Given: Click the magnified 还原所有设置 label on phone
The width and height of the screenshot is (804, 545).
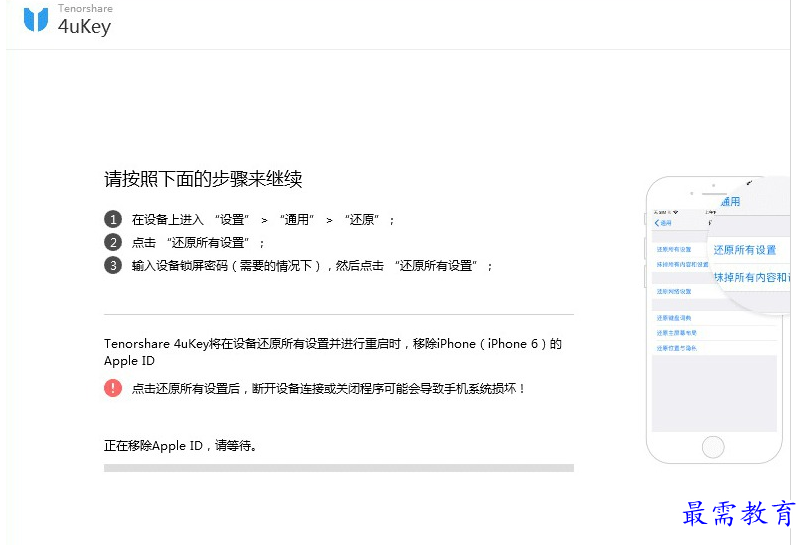Looking at the screenshot, I should (x=745, y=250).
